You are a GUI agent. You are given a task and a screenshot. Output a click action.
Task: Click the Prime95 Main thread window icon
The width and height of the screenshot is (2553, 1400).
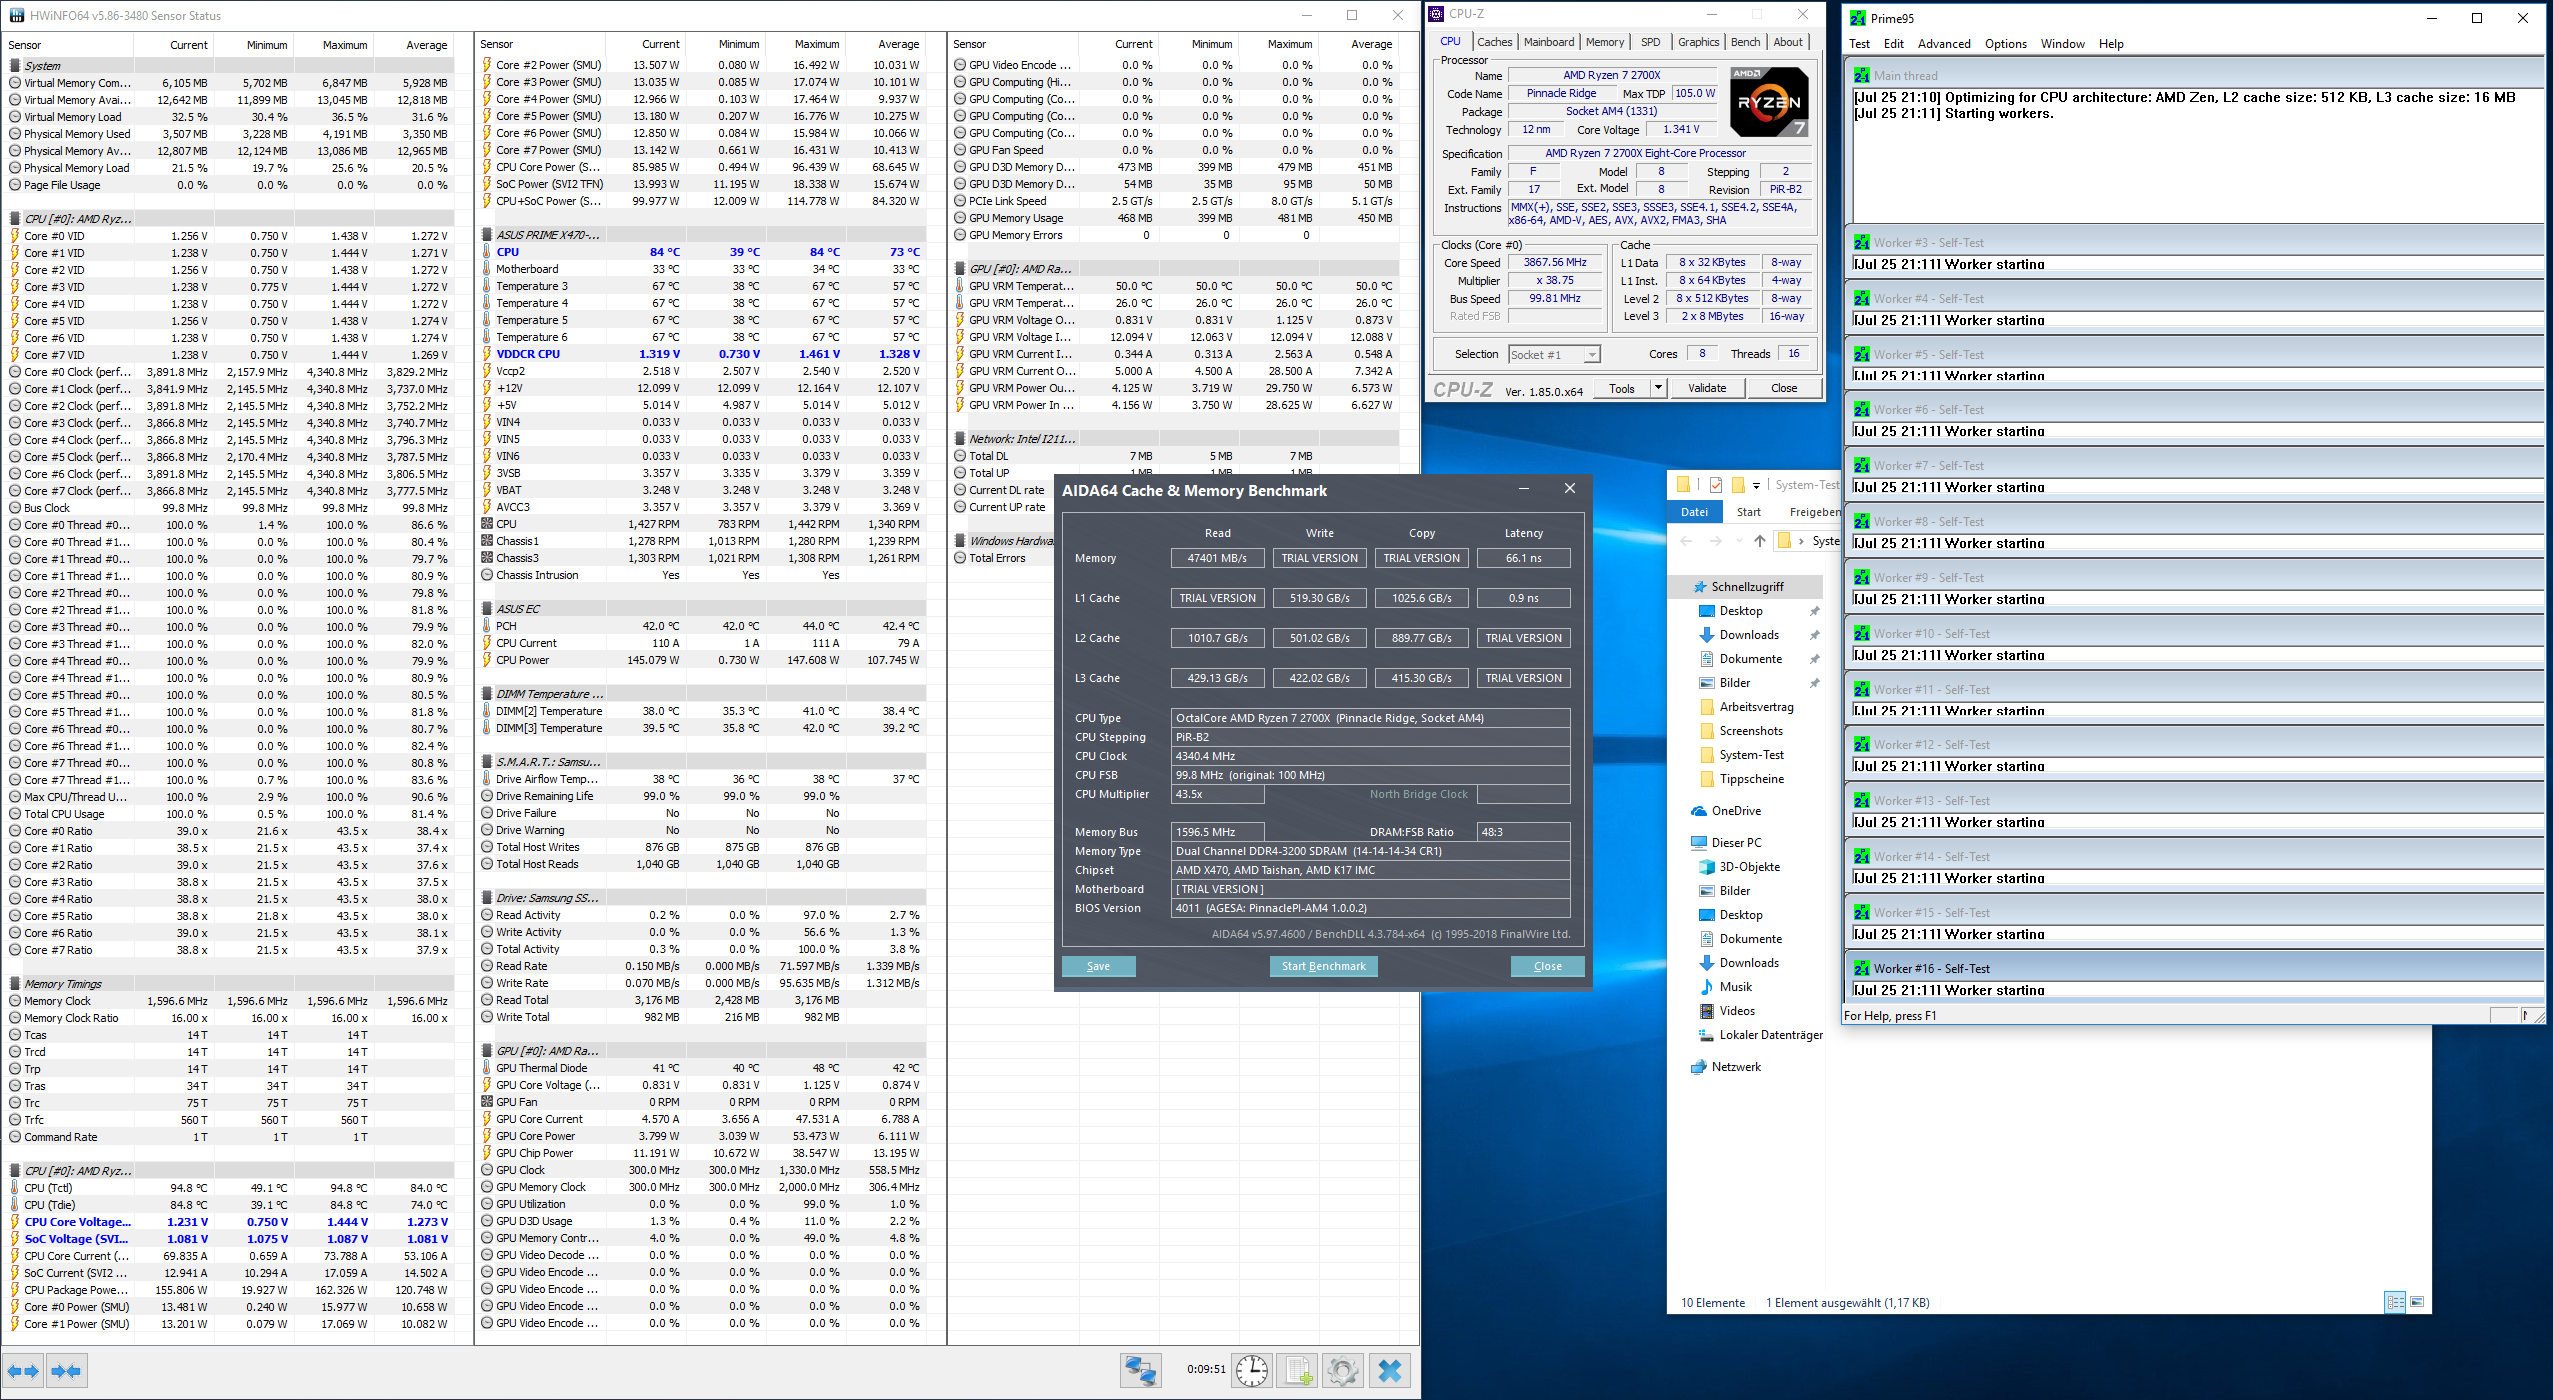1861,75
